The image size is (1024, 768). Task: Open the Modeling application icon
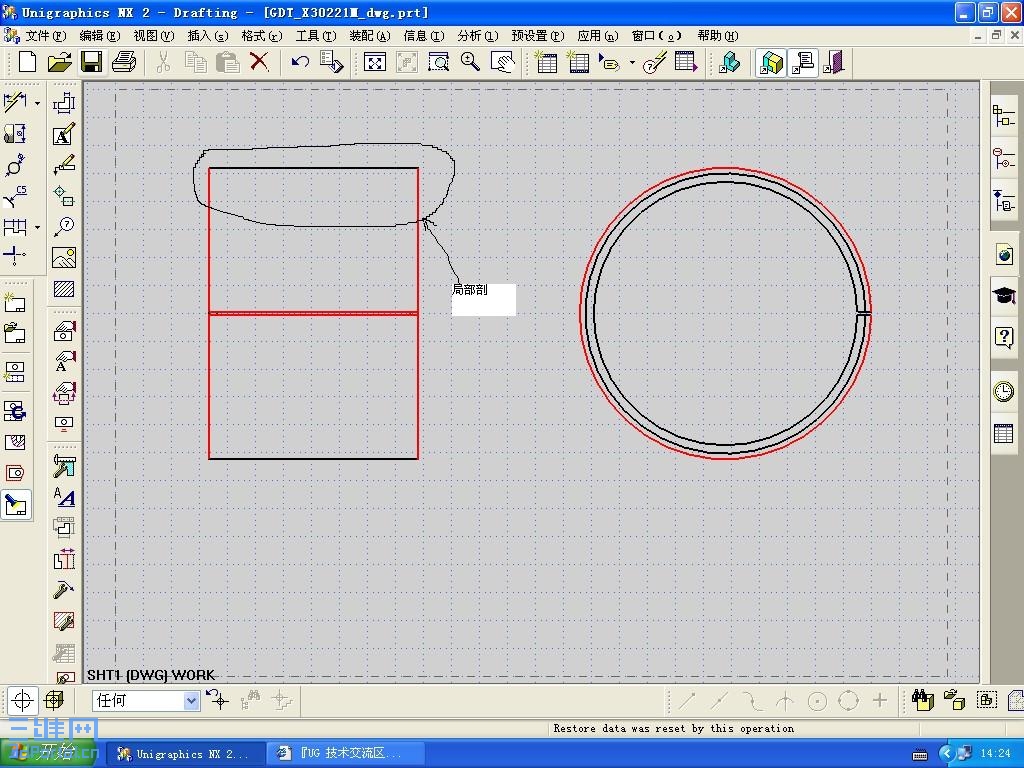[730, 62]
